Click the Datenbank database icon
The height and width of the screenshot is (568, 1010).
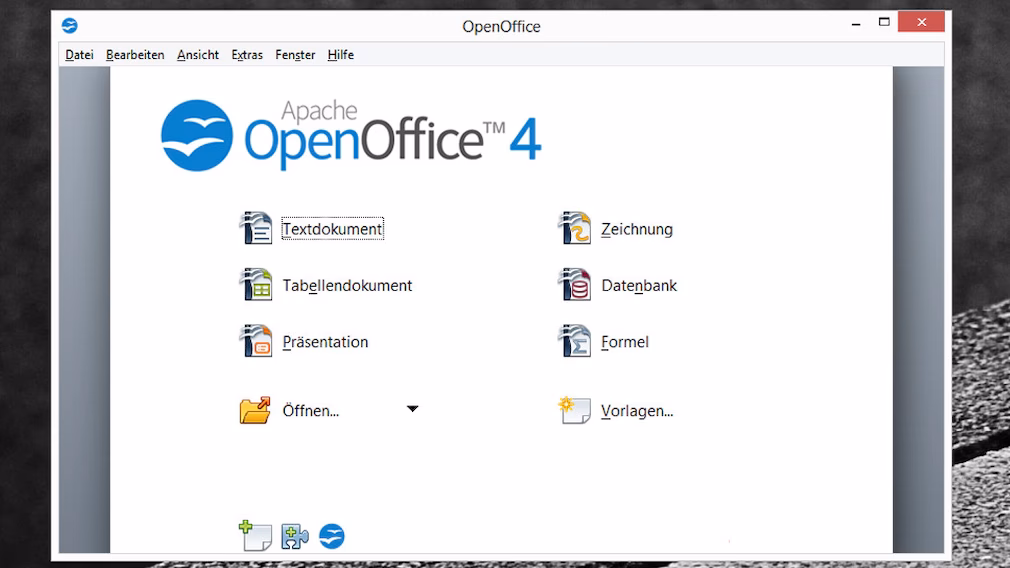[575, 285]
